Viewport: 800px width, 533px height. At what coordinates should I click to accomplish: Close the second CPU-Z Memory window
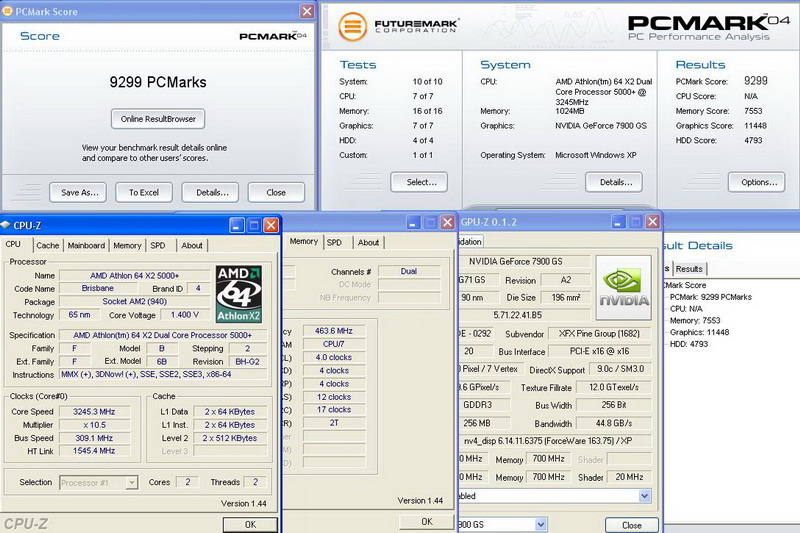pyautogui.click(x=447, y=222)
